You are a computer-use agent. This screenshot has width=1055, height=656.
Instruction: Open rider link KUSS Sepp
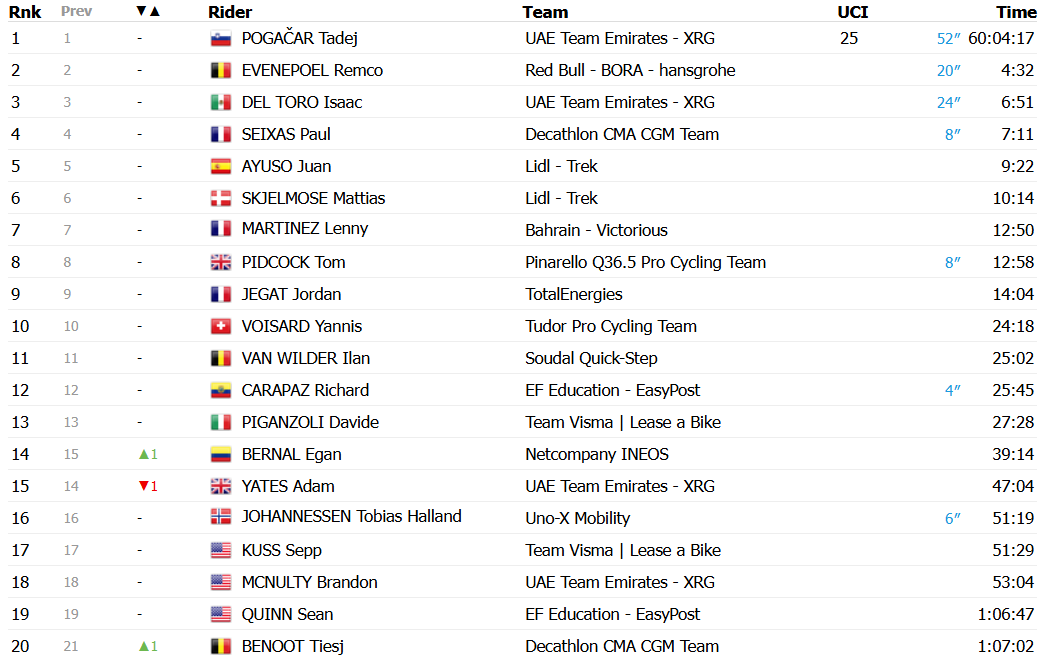click(281, 550)
